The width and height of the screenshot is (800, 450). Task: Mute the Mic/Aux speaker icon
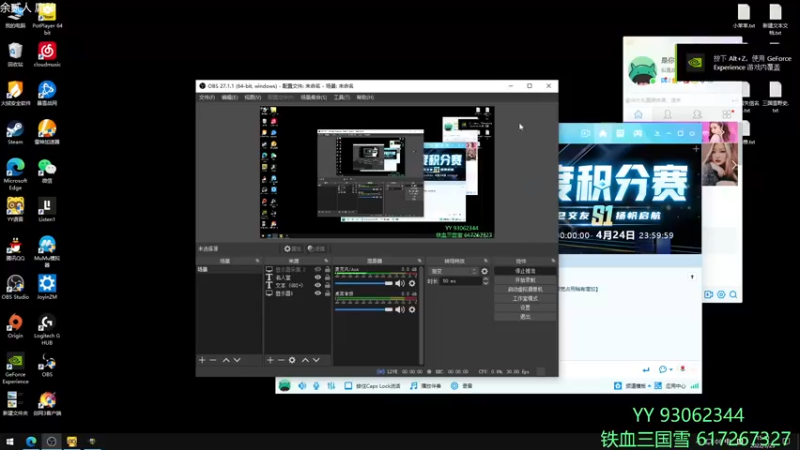click(400, 283)
